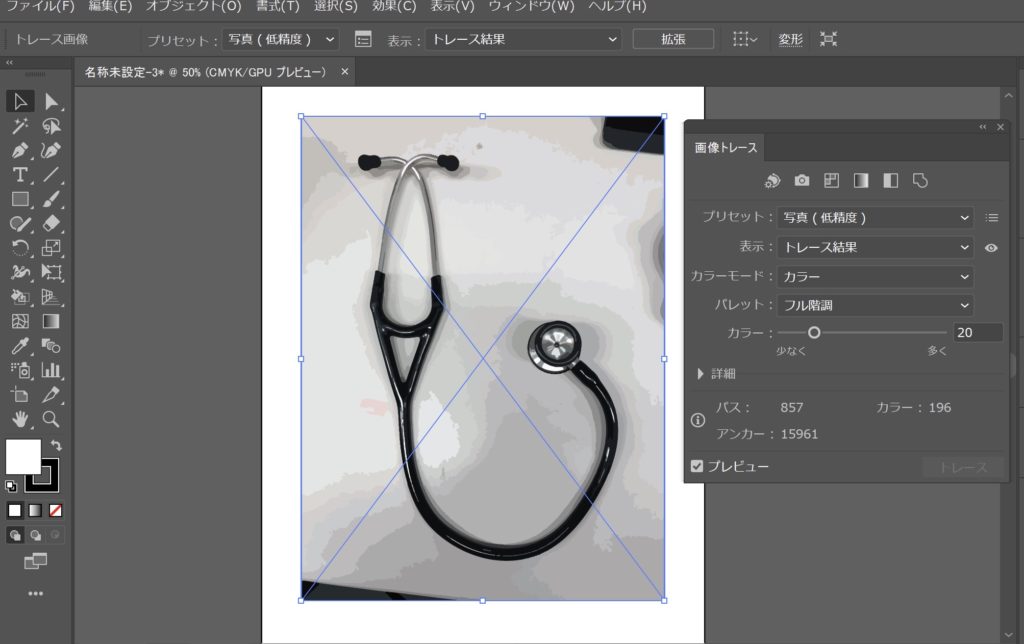Select the Mesh tool
1024x644 pixels.
pos(20,321)
